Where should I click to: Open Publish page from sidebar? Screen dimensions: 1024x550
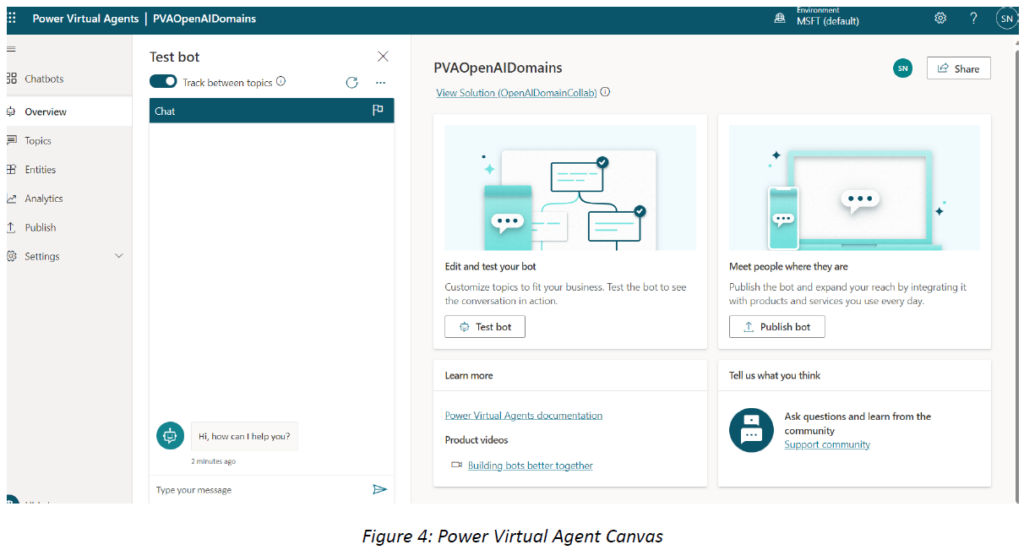40,227
